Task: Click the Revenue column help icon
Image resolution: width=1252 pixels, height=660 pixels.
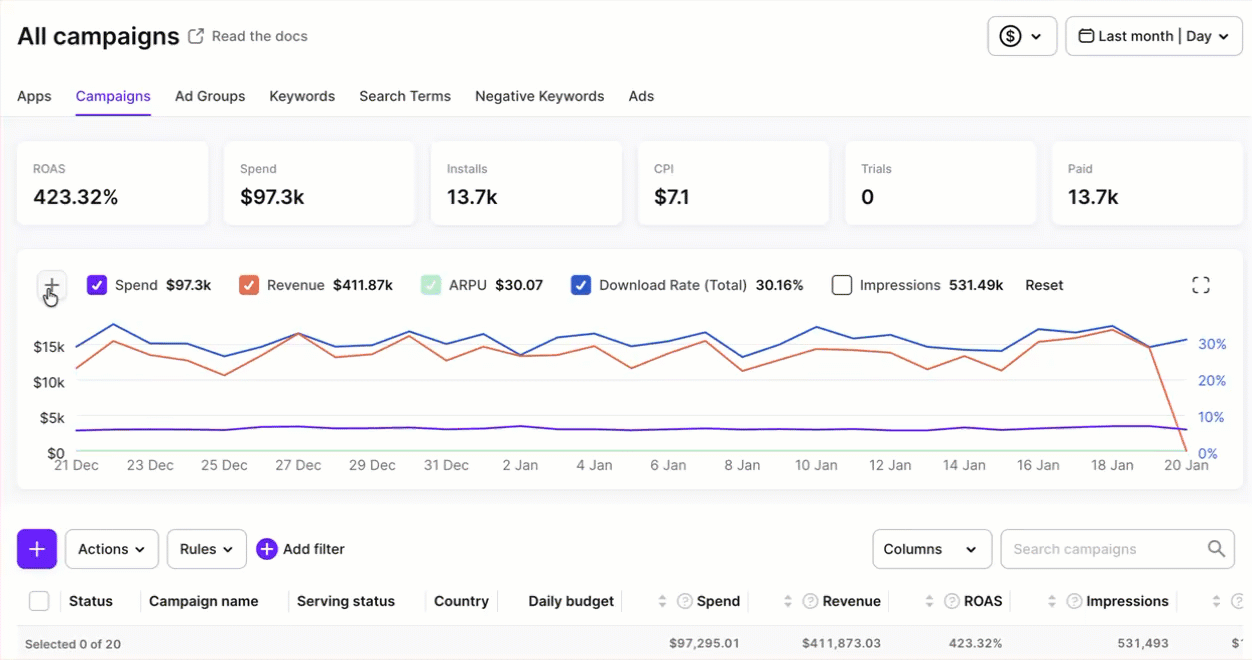Action: coord(811,601)
